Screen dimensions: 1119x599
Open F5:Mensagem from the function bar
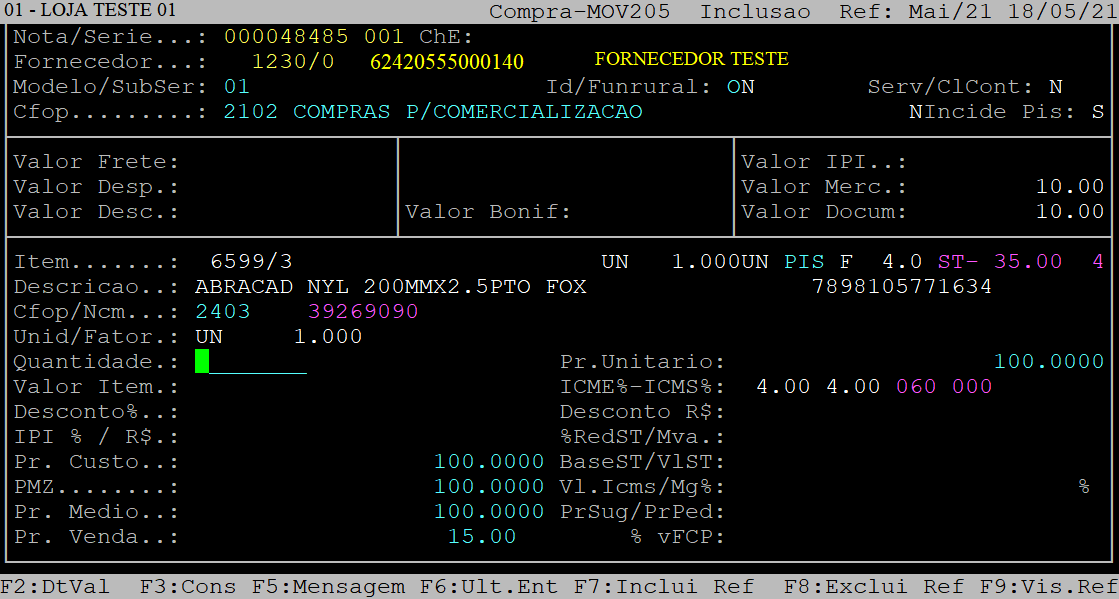[x=328, y=587]
